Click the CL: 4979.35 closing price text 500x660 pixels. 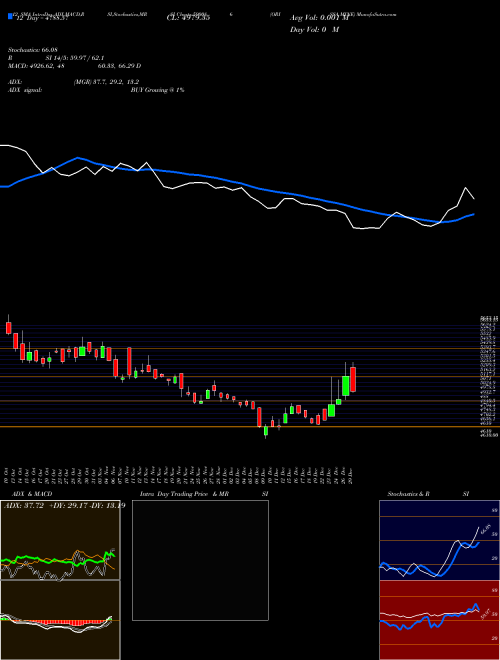pyautogui.click(x=189, y=17)
